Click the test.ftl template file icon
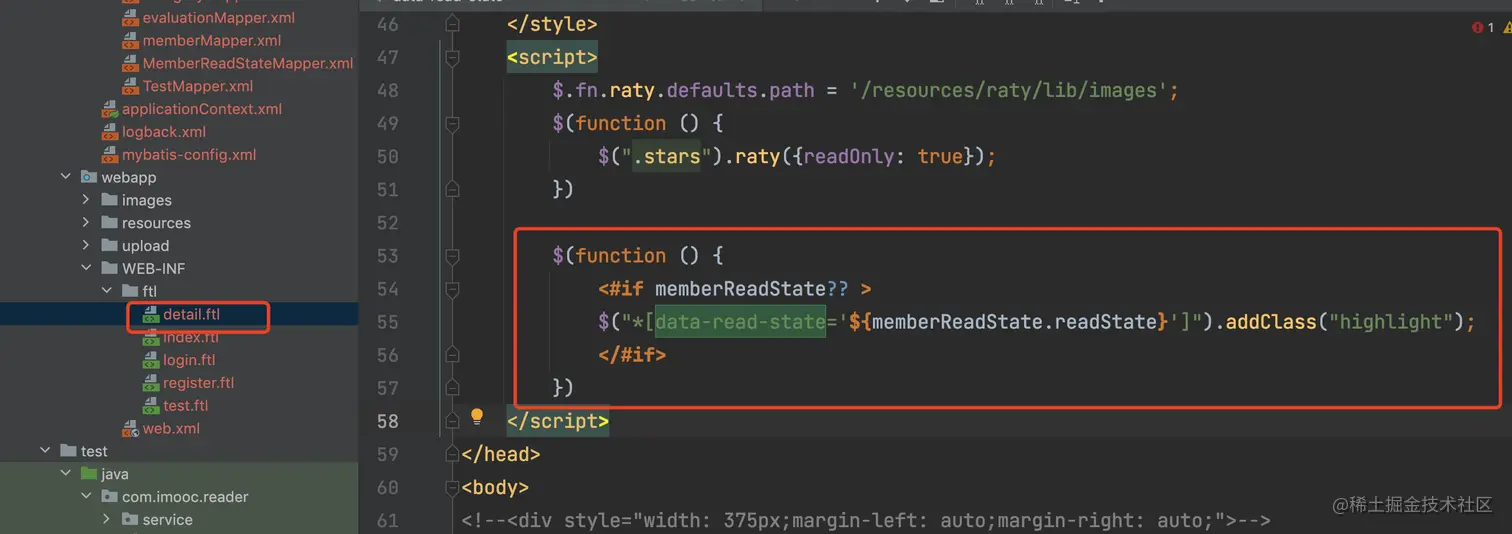The height and width of the screenshot is (534, 1512). 150,406
